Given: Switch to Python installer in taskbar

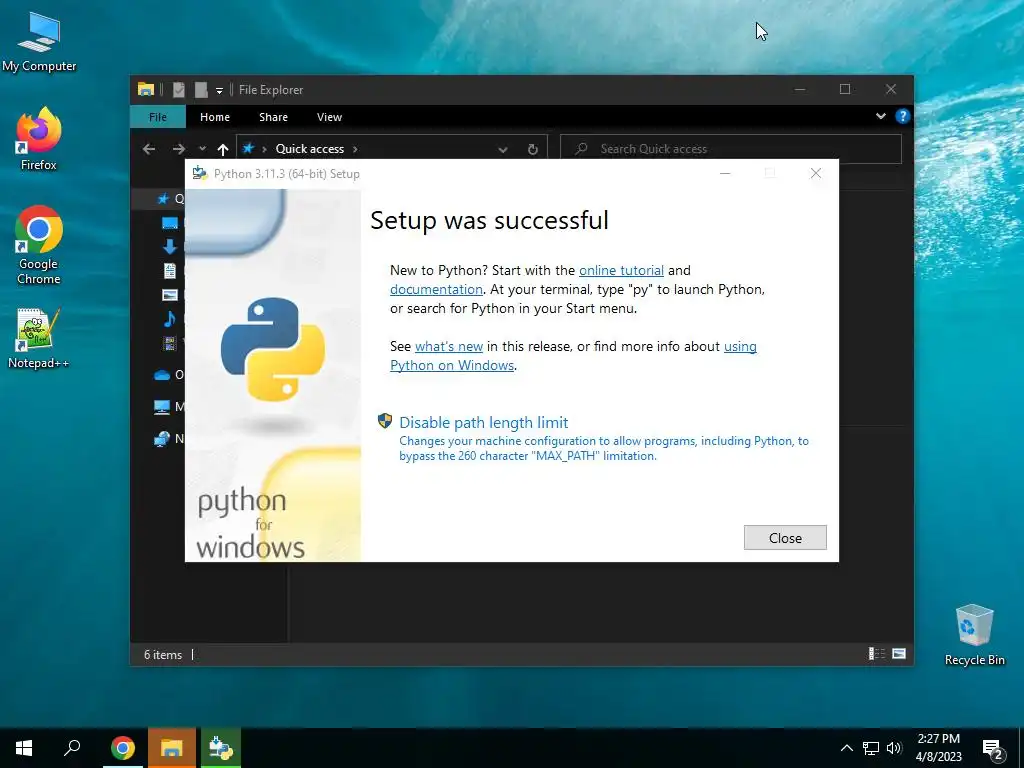Looking at the screenshot, I should [x=221, y=748].
